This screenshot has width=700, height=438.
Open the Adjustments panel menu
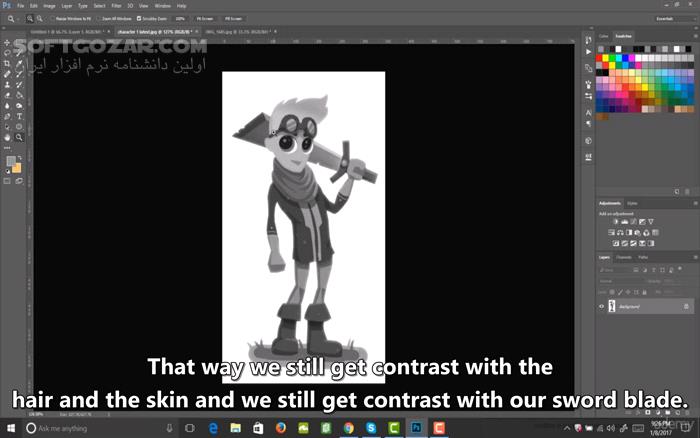(695, 203)
